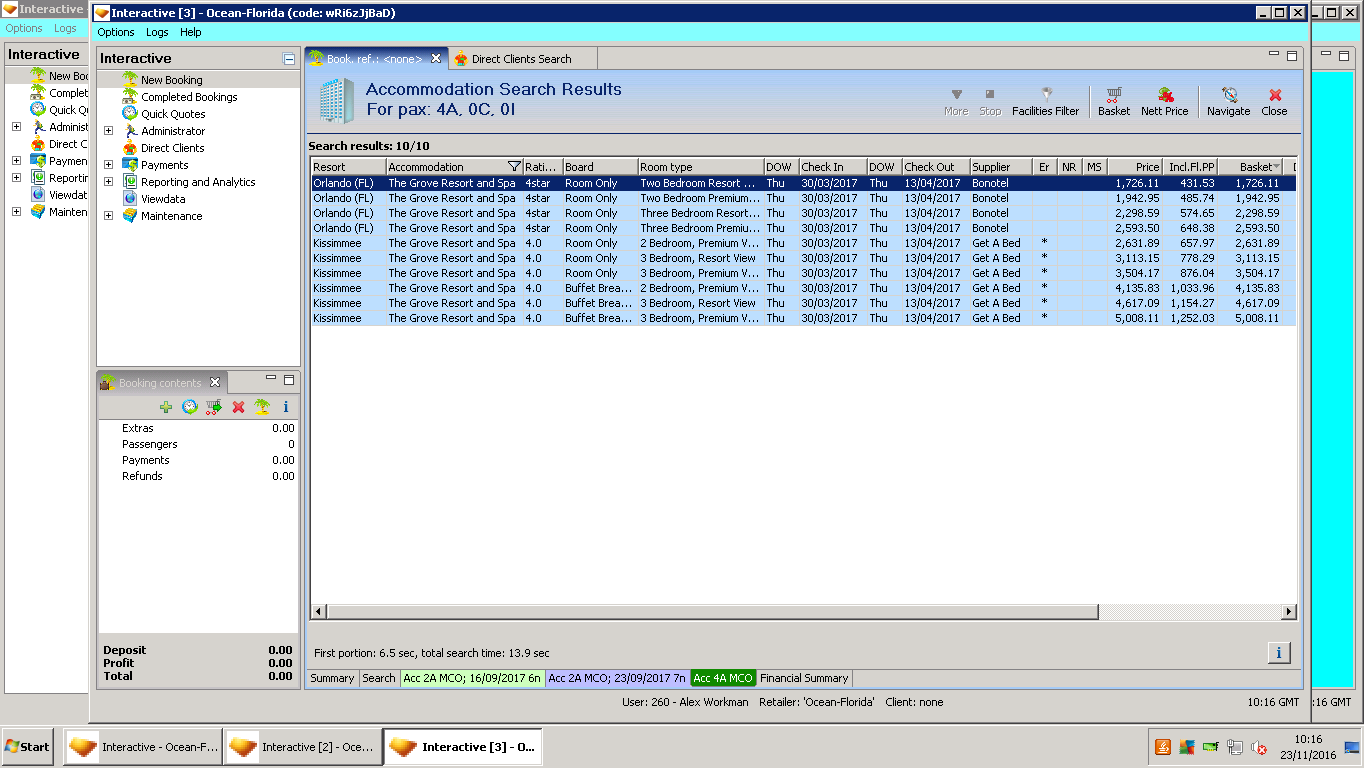
Task: Open Viewdata in the navigation tree
Action: [164, 199]
